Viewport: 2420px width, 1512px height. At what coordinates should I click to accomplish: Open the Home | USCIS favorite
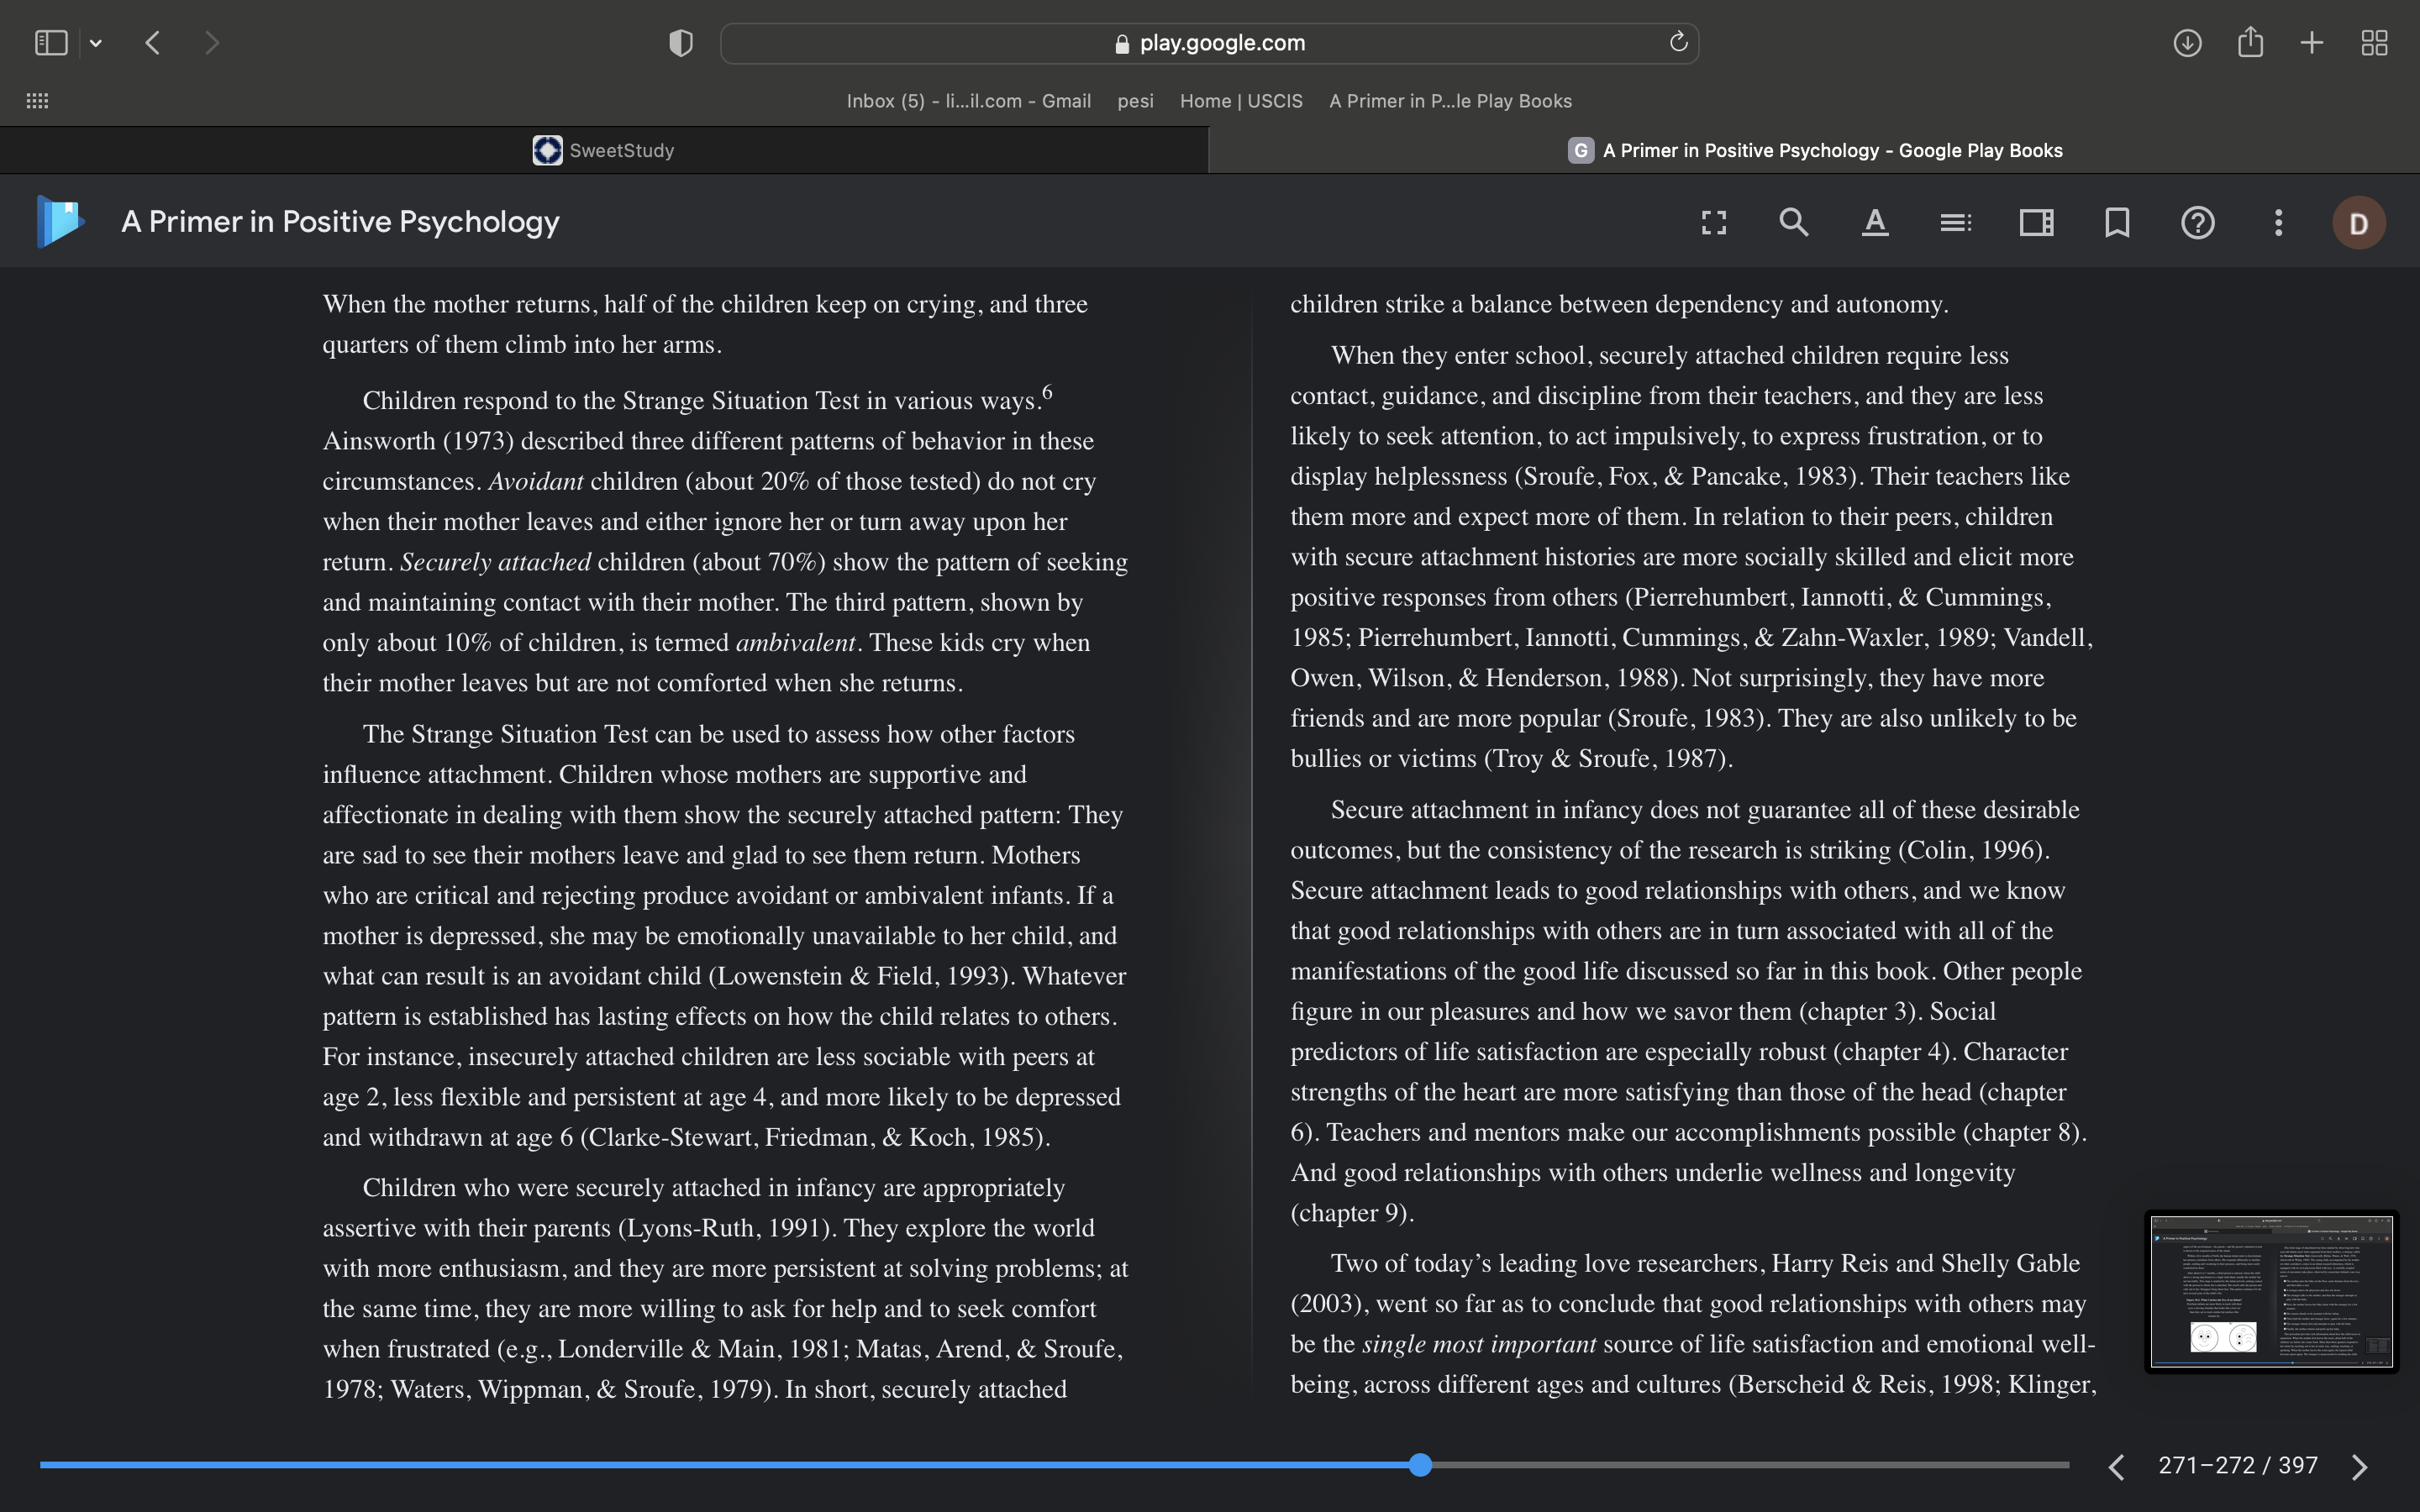tap(1241, 101)
